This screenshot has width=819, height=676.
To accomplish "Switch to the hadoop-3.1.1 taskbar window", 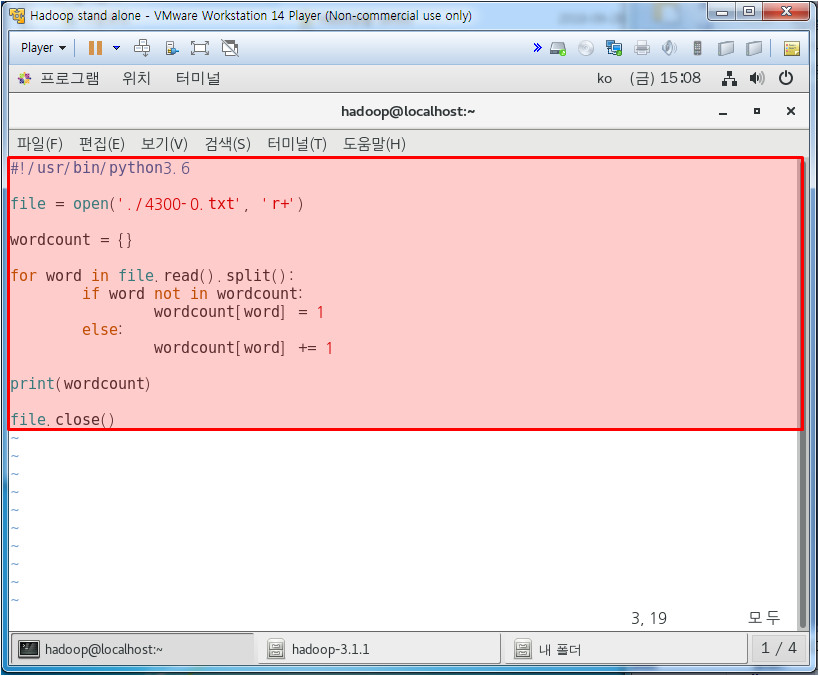I will [379, 649].
